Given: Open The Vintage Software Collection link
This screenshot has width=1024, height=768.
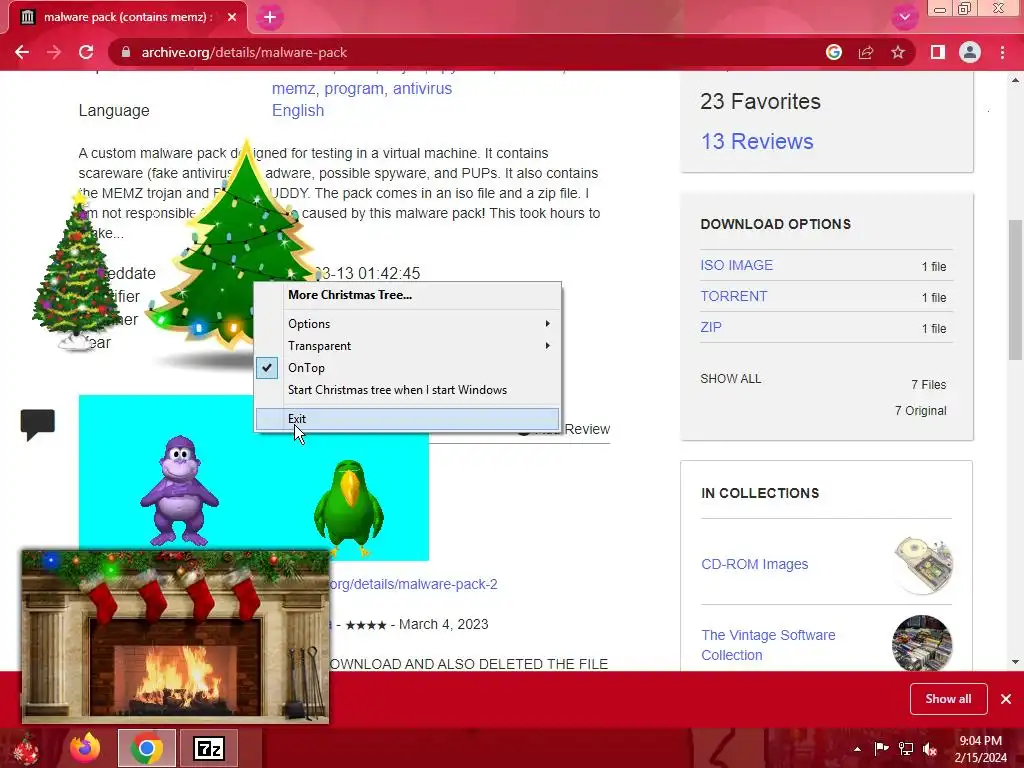Looking at the screenshot, I should point(768,645).
